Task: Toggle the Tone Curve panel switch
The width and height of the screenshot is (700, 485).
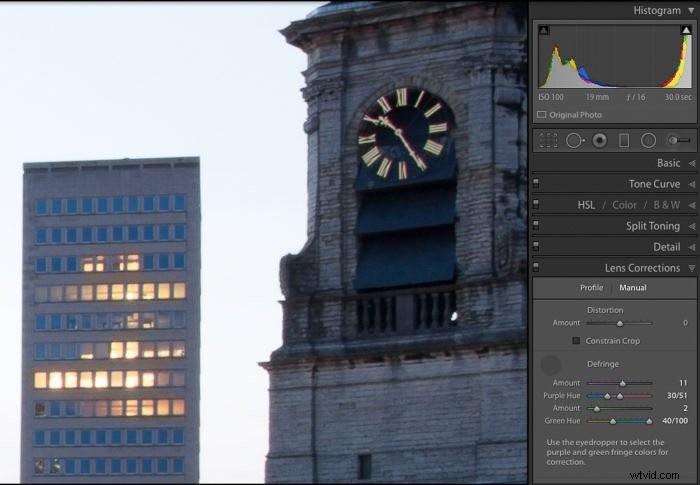Action: pyautogui.click(x=536, y=184)
